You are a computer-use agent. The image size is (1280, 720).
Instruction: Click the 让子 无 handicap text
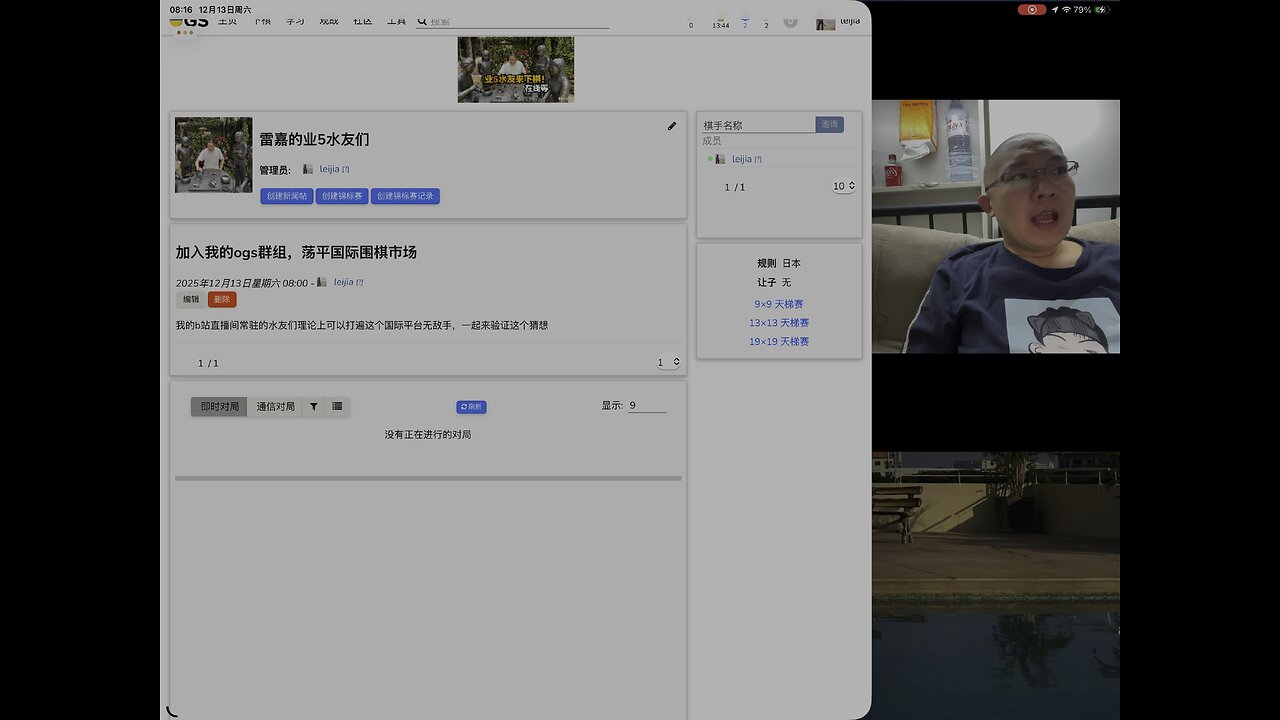(x=774, y=283)
